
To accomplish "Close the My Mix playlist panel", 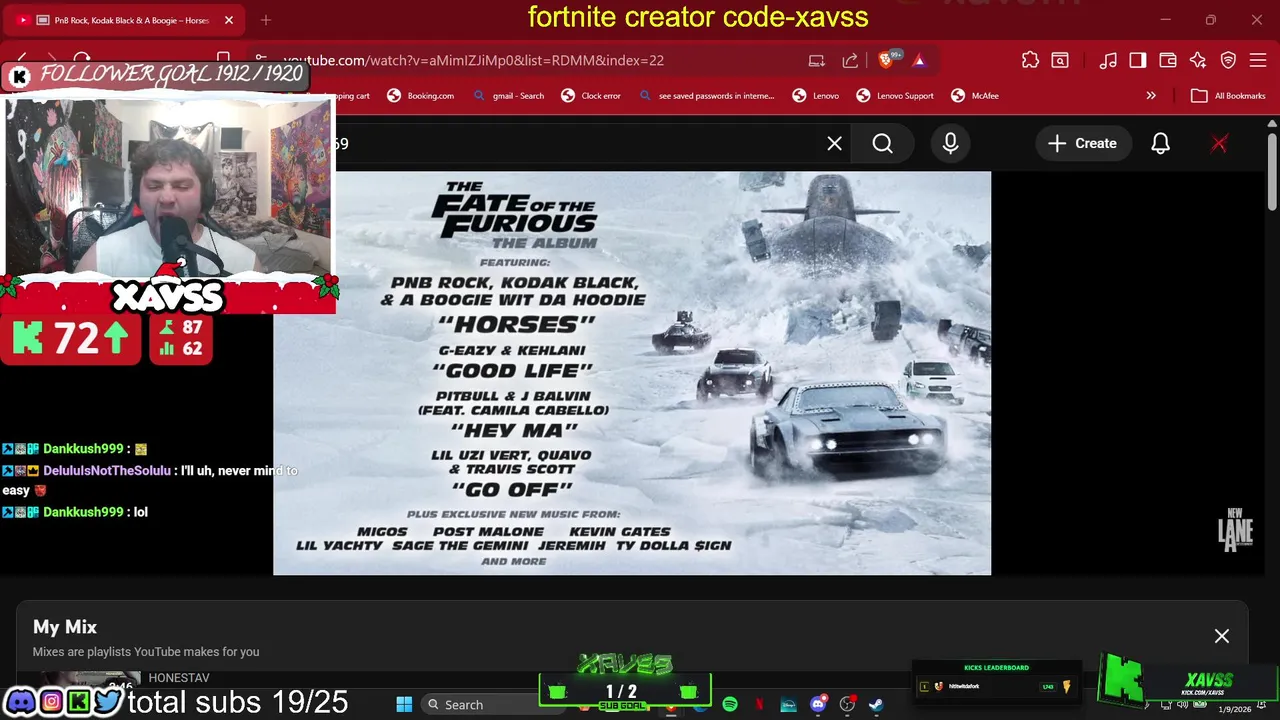I will (1222, 636).
